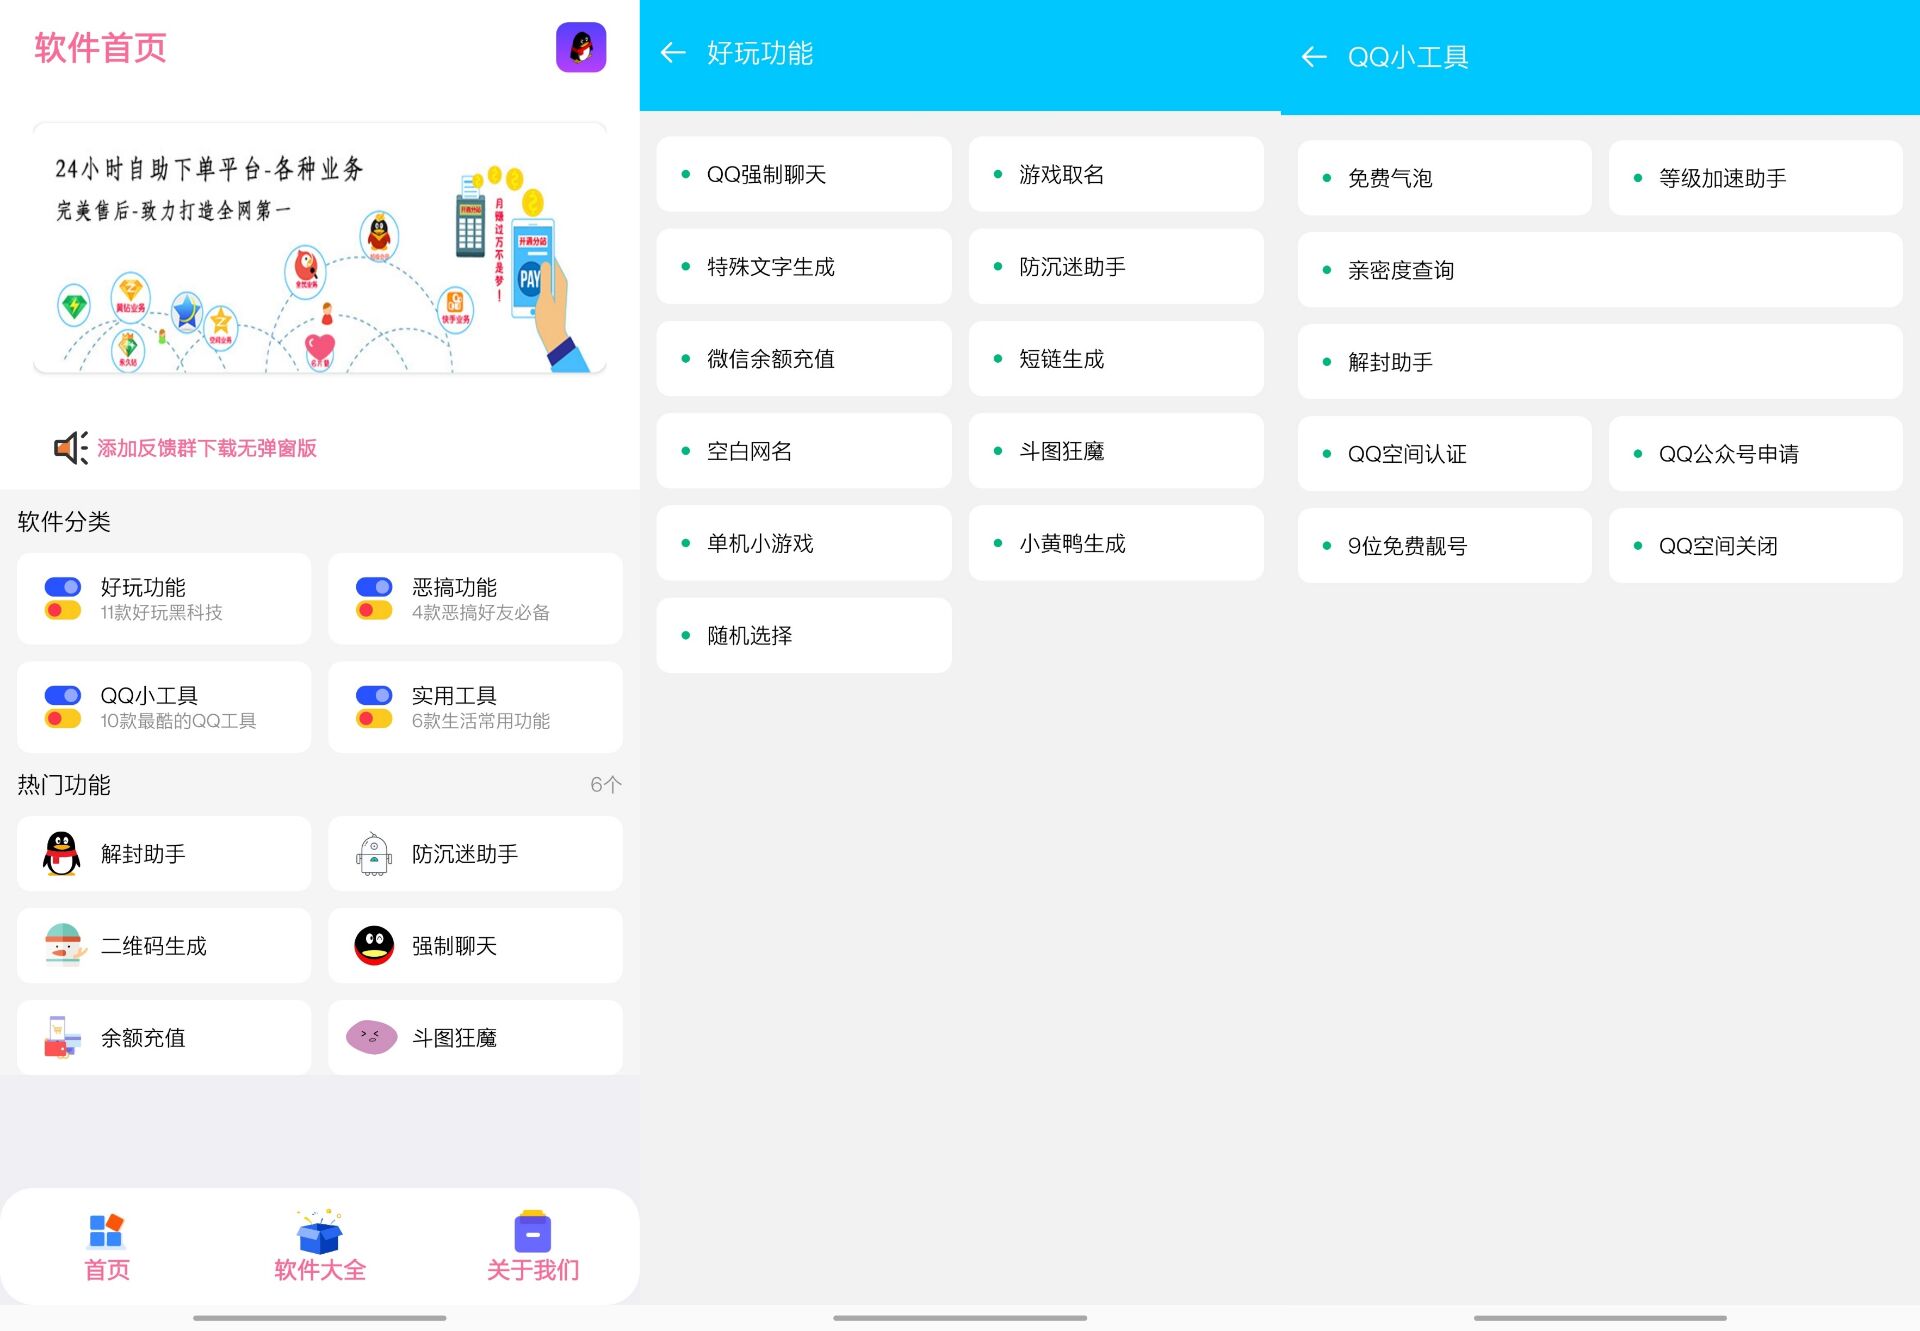The width and height of the screenshot is (1920, 1331).
Task: Tap the back arrow on QQ小工具 page
Action: click(x=1313, y=57)
